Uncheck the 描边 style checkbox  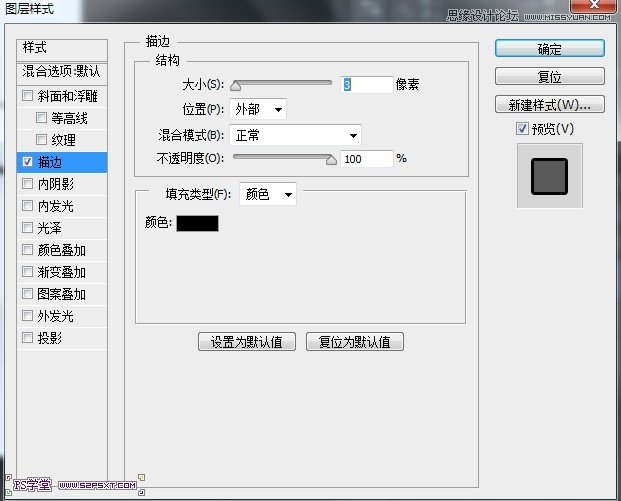(28, 162)
